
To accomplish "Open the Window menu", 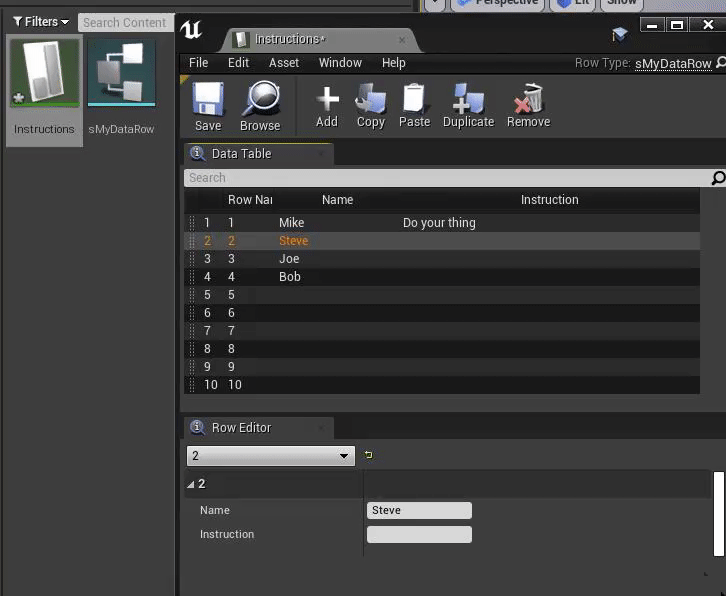I will [340, 63].
